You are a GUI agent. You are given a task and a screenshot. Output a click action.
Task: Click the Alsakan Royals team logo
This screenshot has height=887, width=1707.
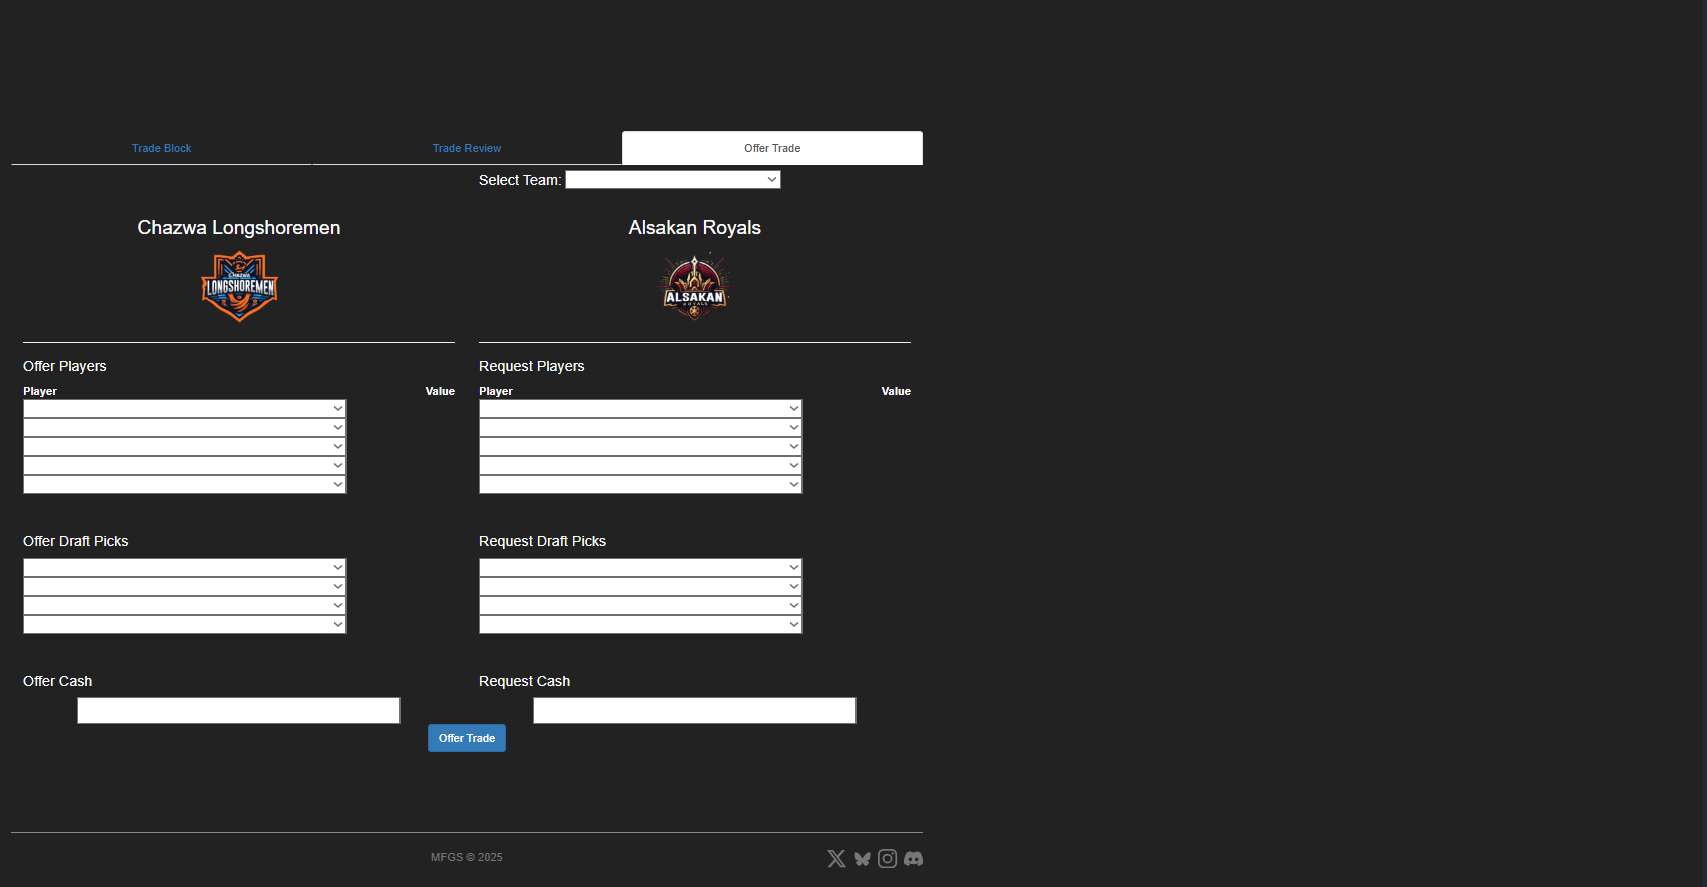pyautogui.click(x=694, y=287)
